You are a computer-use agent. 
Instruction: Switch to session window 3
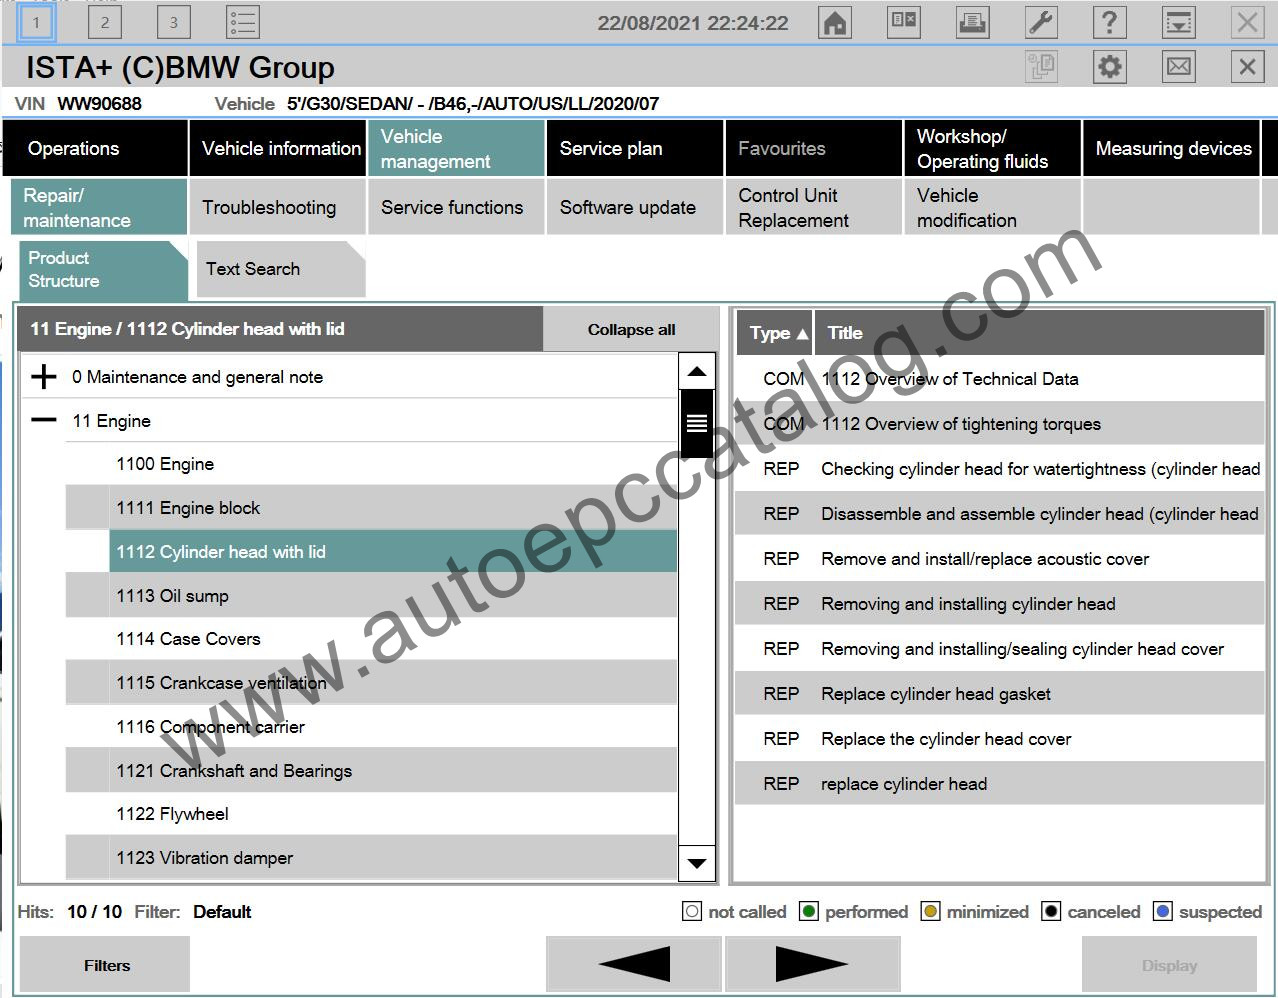pos(173,21)
